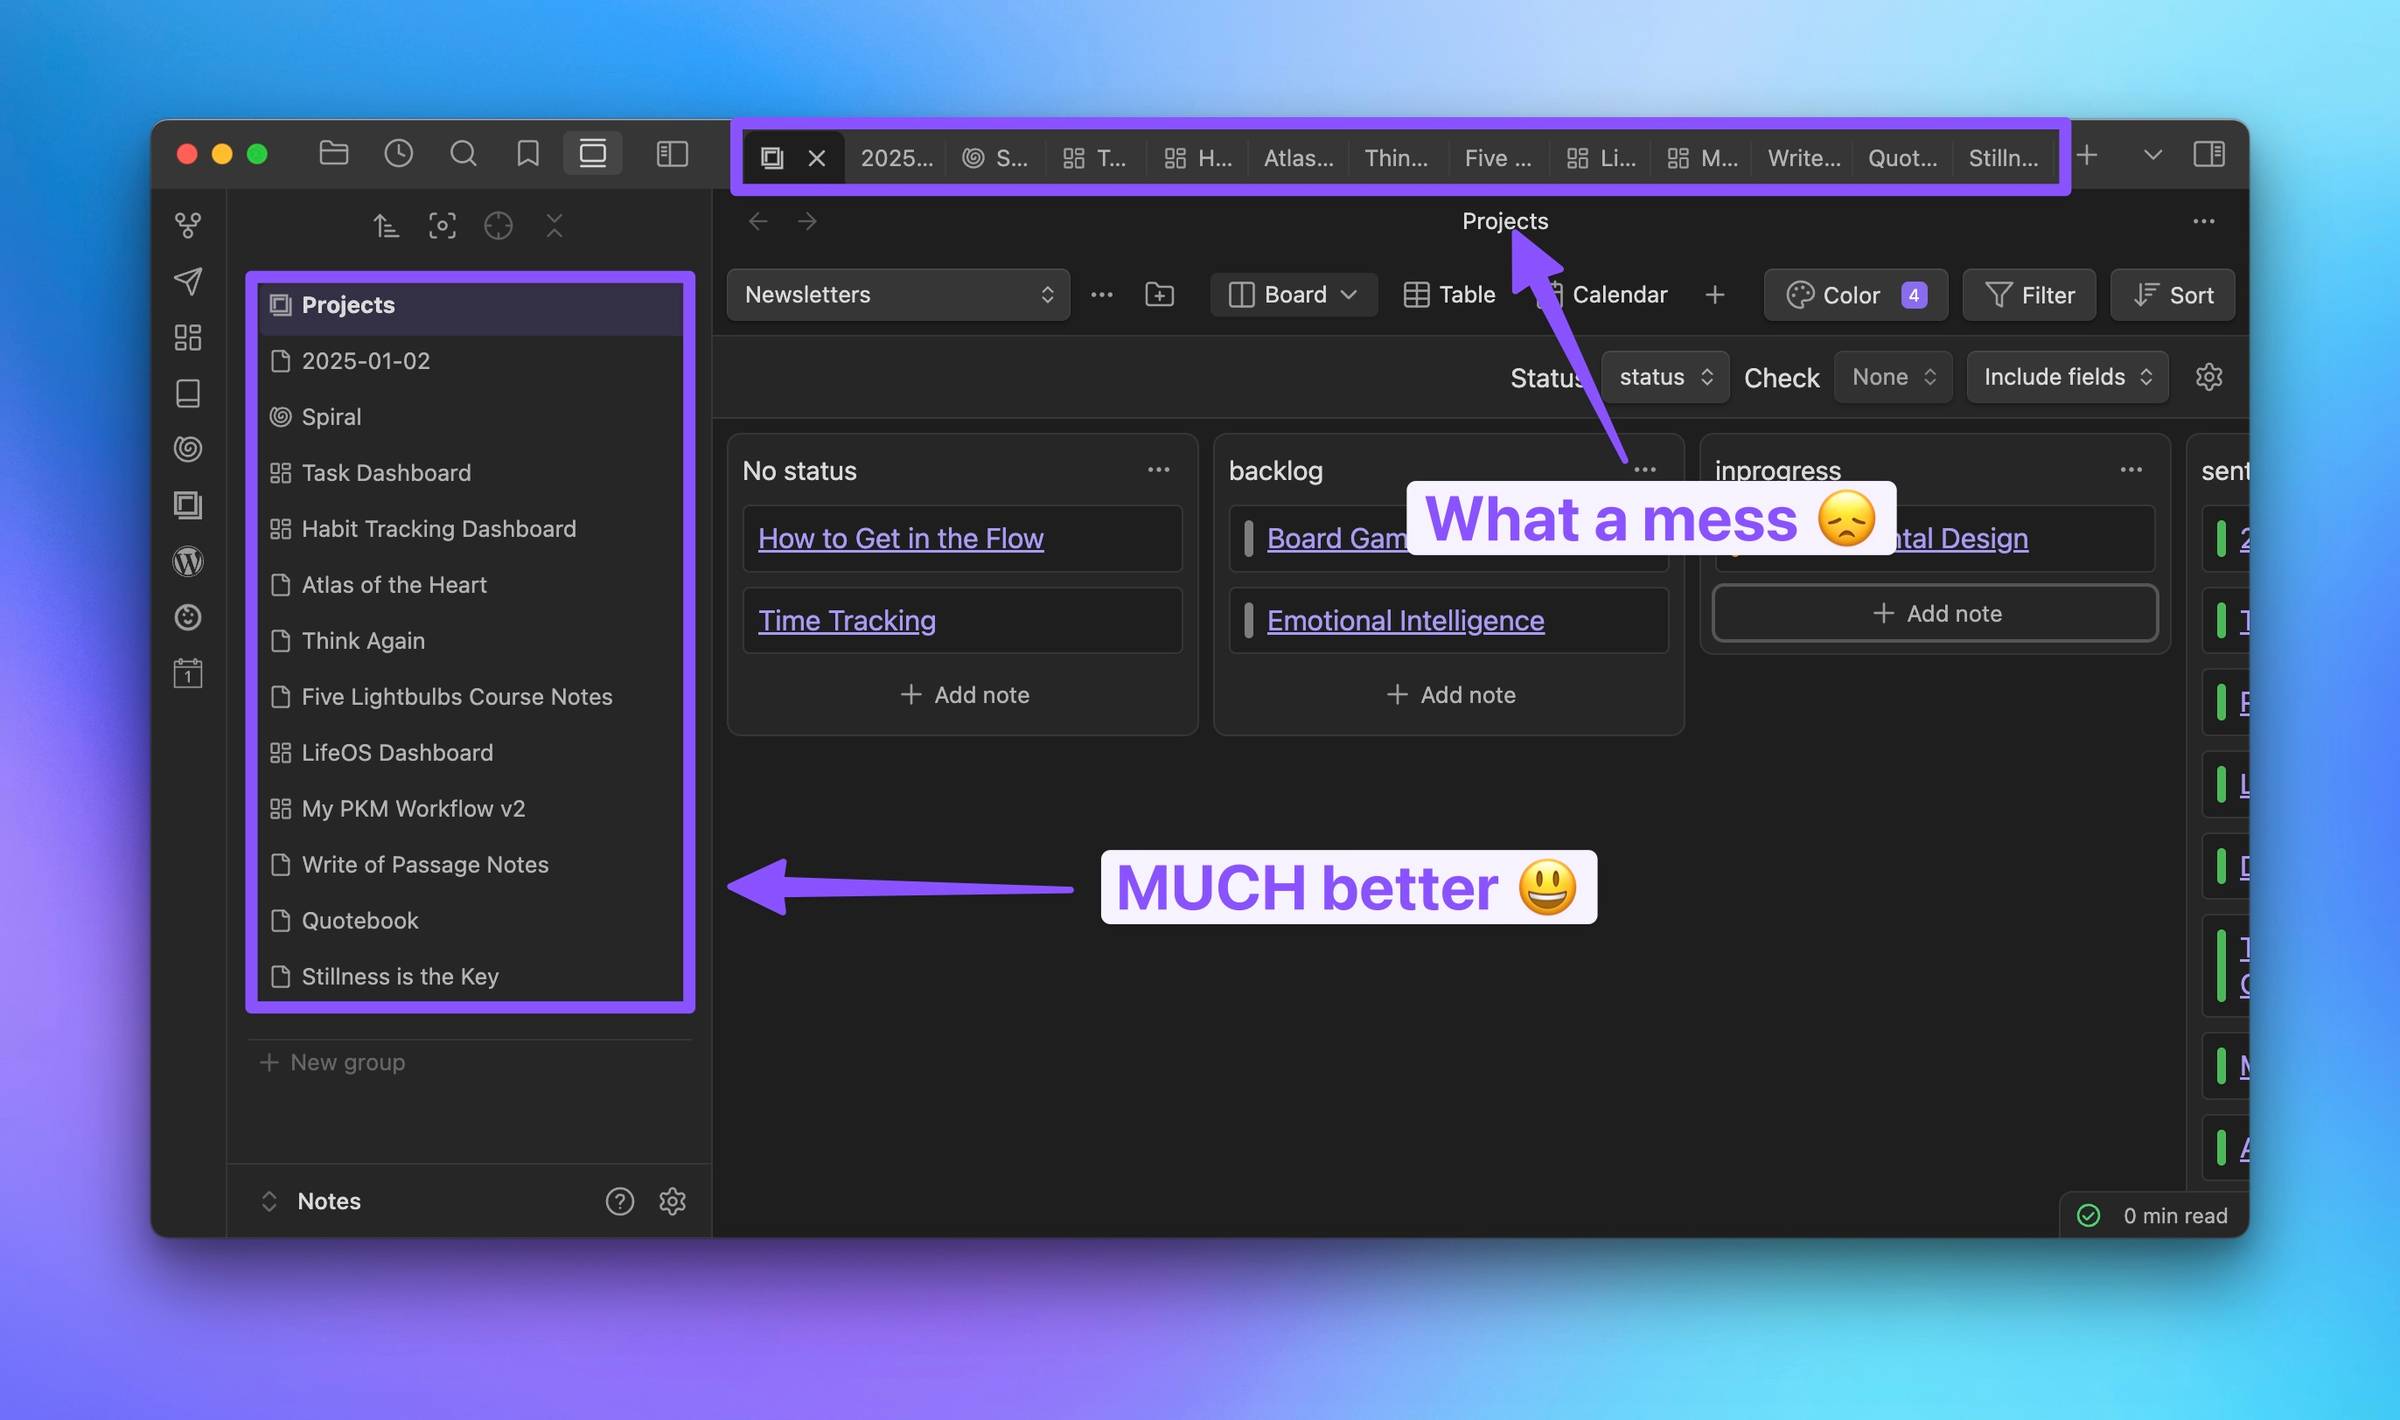Screen dimensions: 2400x1420
Task: Open Spiral in the tab list
Action: 470,417
